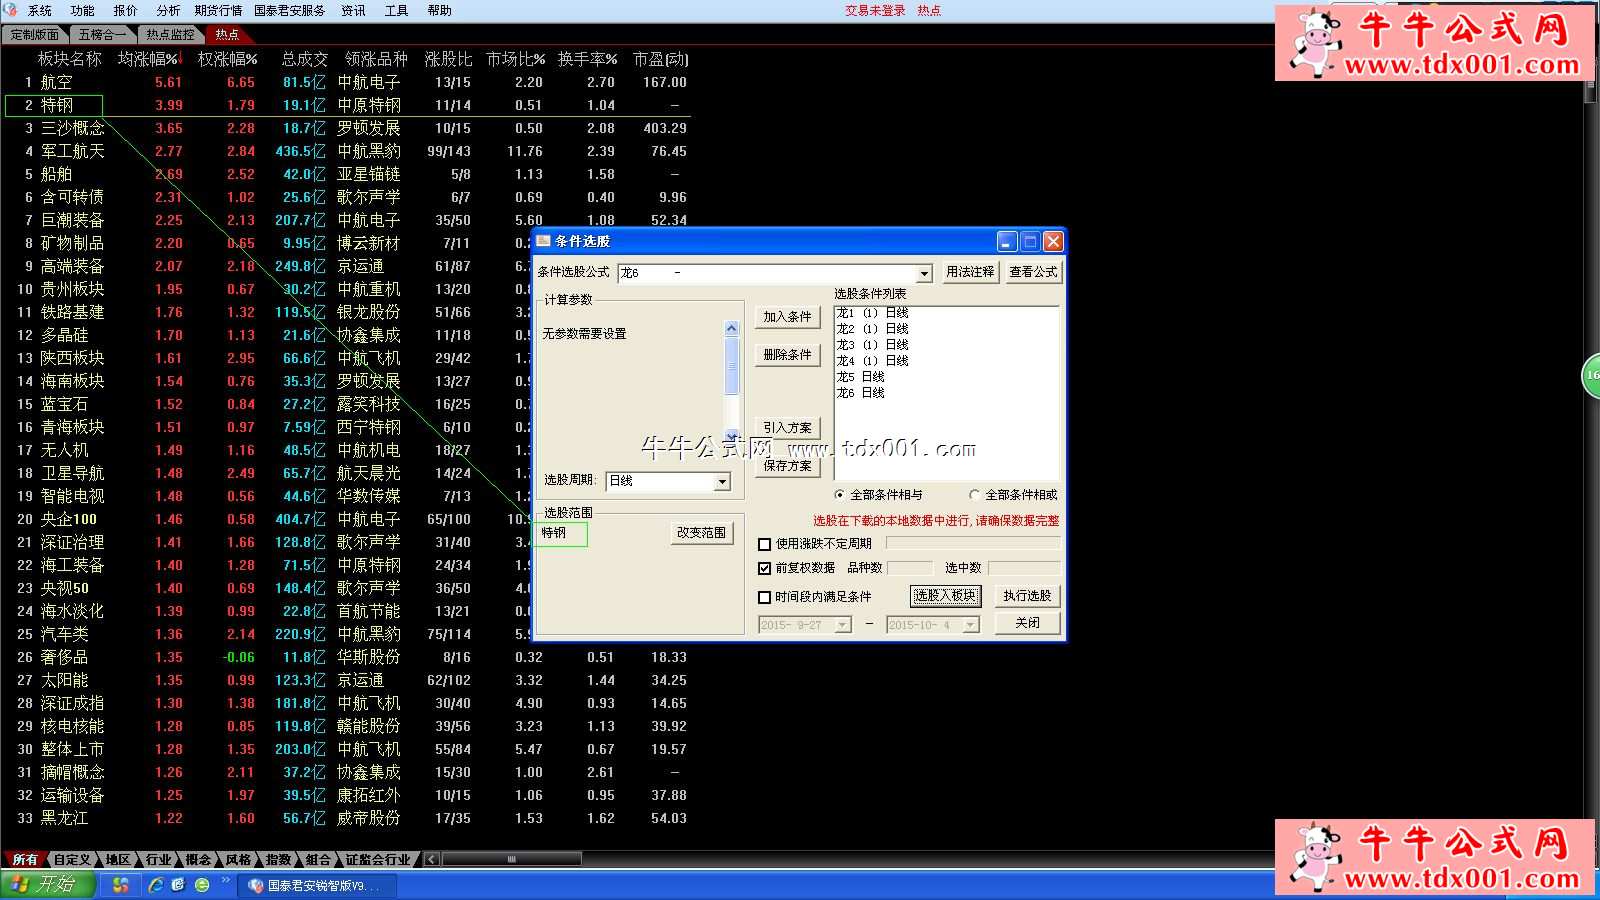Click 查看公式 button
1600x900 pixels.
(1033, 272)
